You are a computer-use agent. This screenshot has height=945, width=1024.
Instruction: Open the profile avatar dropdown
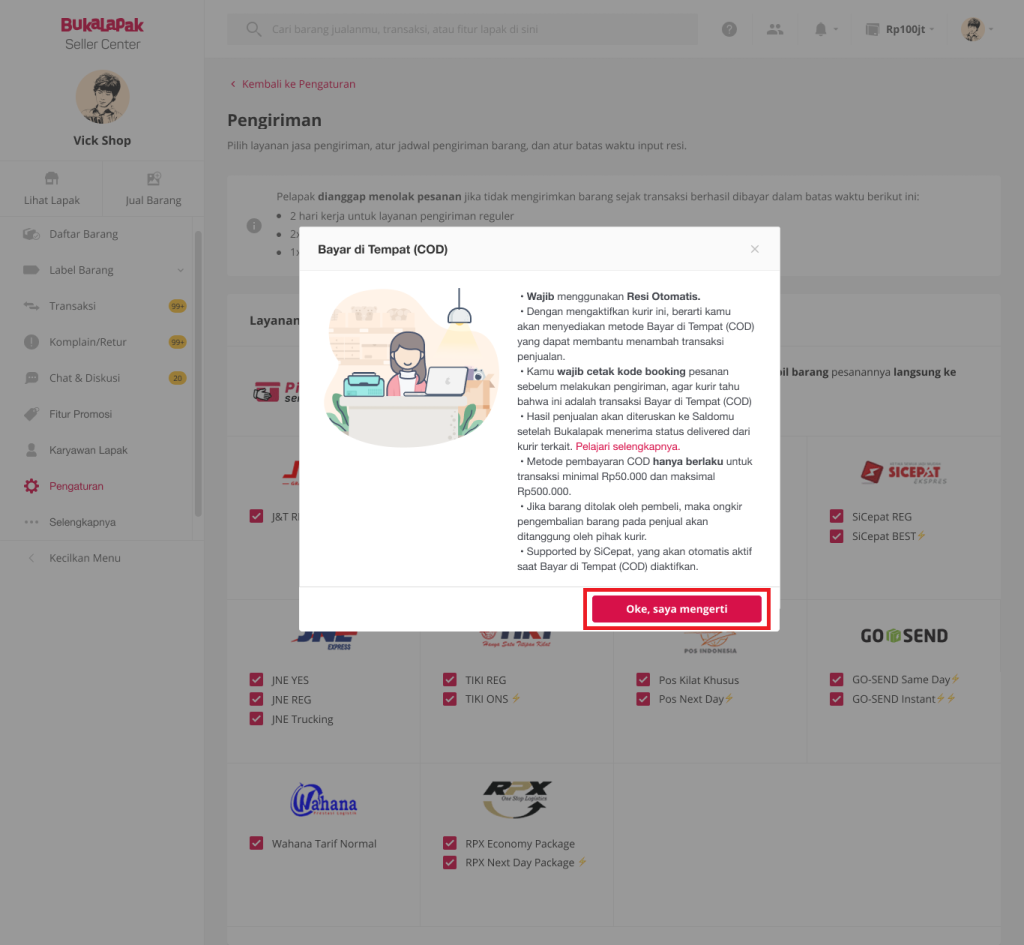tap(977, 29)
